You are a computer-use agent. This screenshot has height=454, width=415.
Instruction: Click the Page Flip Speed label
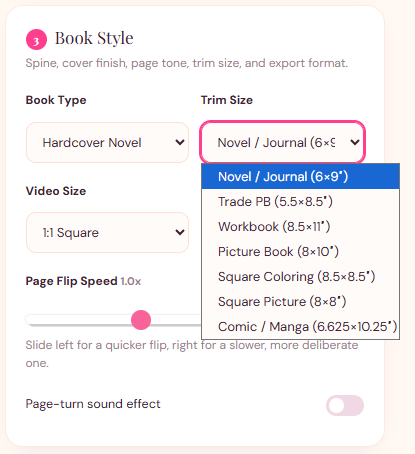pos(71,281)
